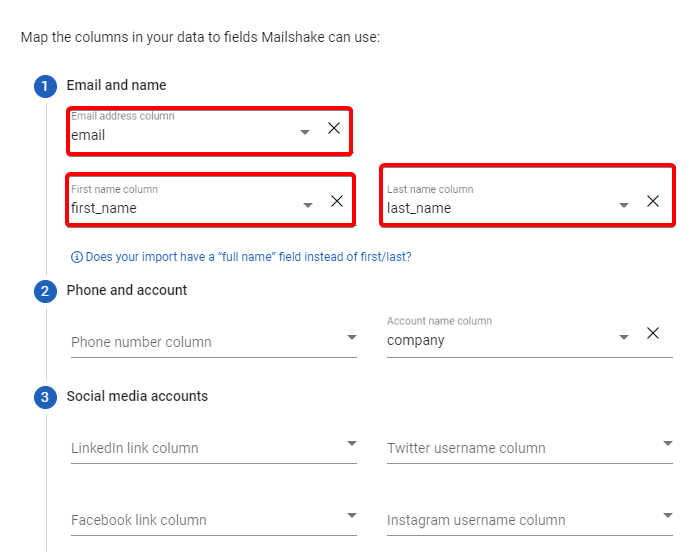Screen dimensions: 697x552
Task: Select the 'email' value in Email address column
Action: (x=88, y=135)
